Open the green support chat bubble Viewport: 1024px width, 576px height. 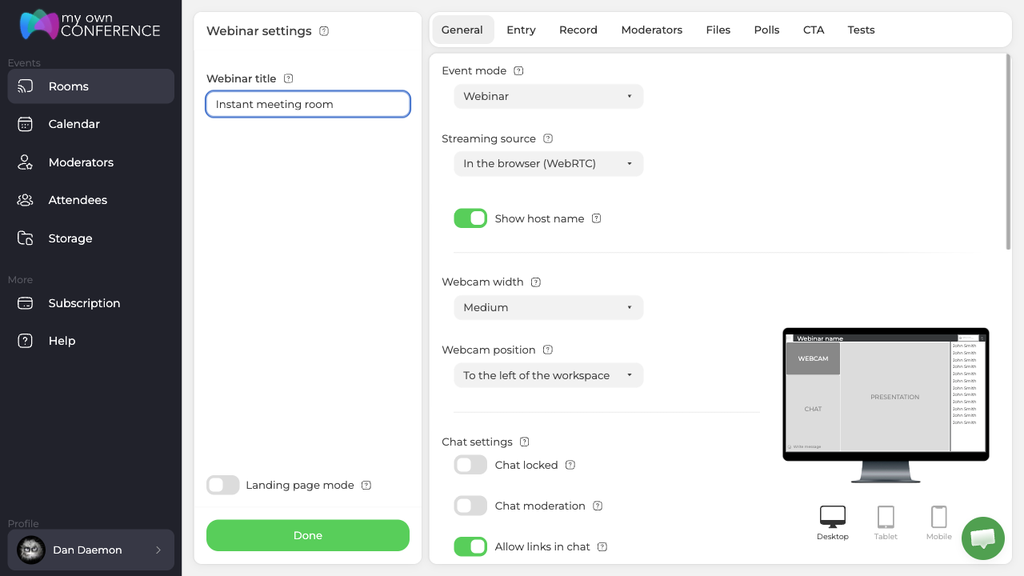pos(983,538)
